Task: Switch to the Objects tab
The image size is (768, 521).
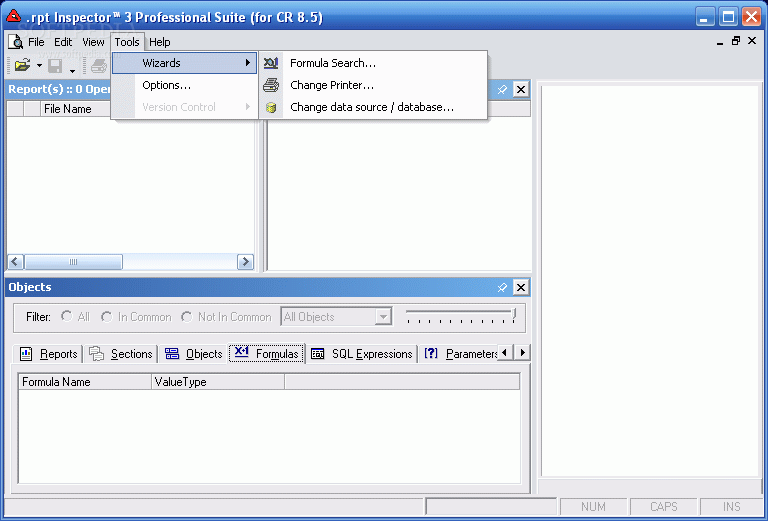Action: (x=193, y=354)
